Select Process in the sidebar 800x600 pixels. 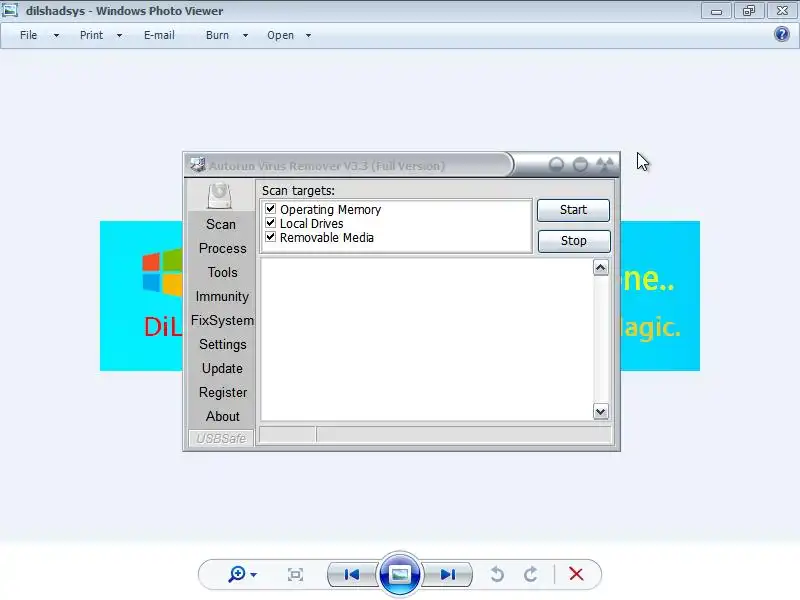[222, 248]
